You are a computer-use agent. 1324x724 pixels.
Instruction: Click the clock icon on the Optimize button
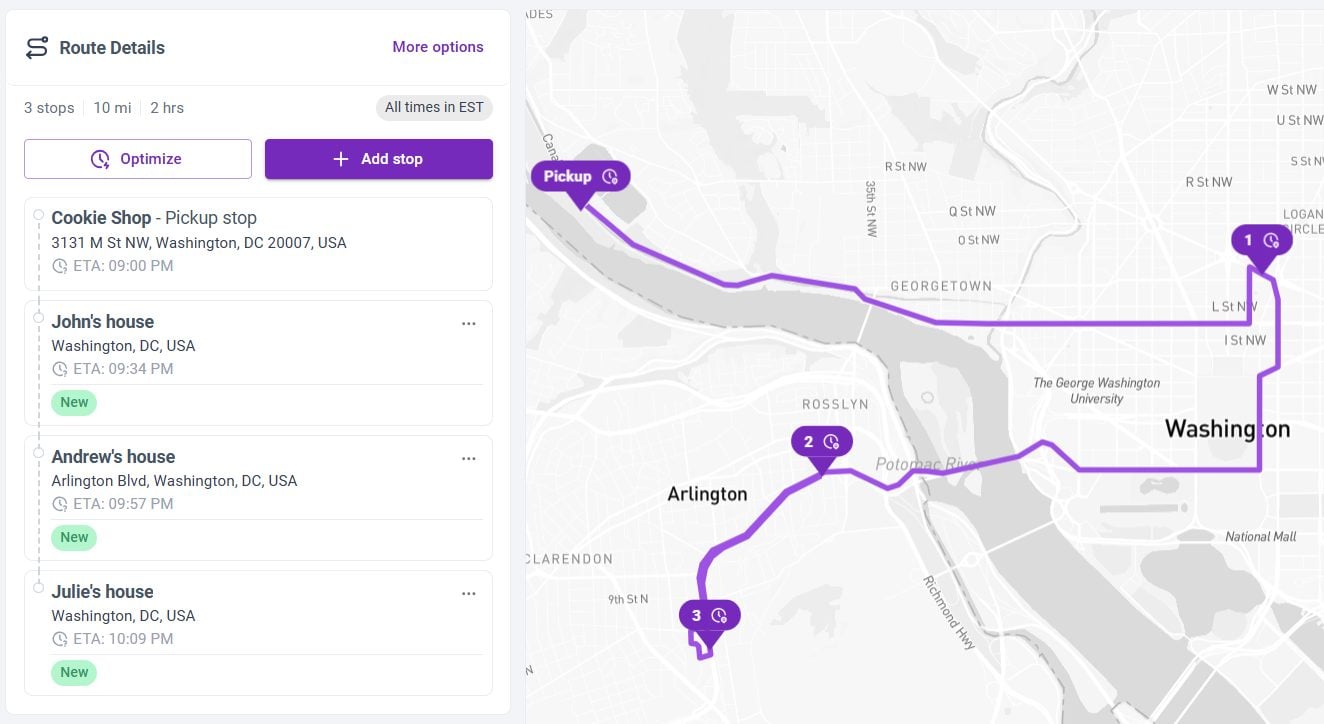tap(101, 159)
